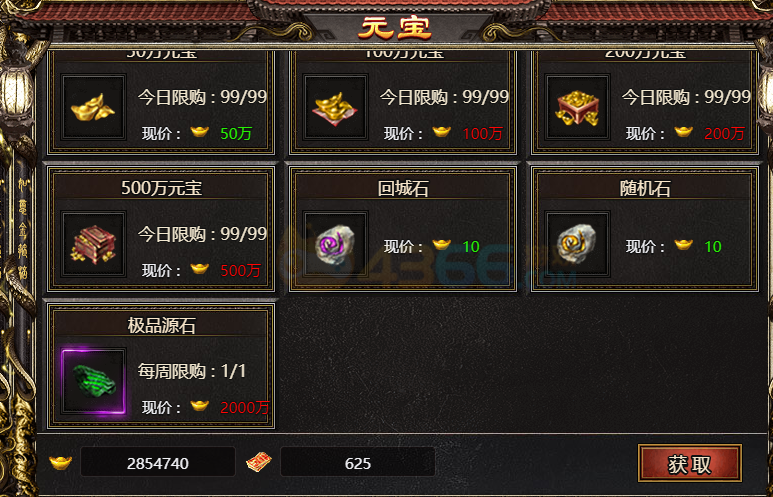Click the 极品源石 item title
This screenshot has width=773, height=497.
point(161,325)
